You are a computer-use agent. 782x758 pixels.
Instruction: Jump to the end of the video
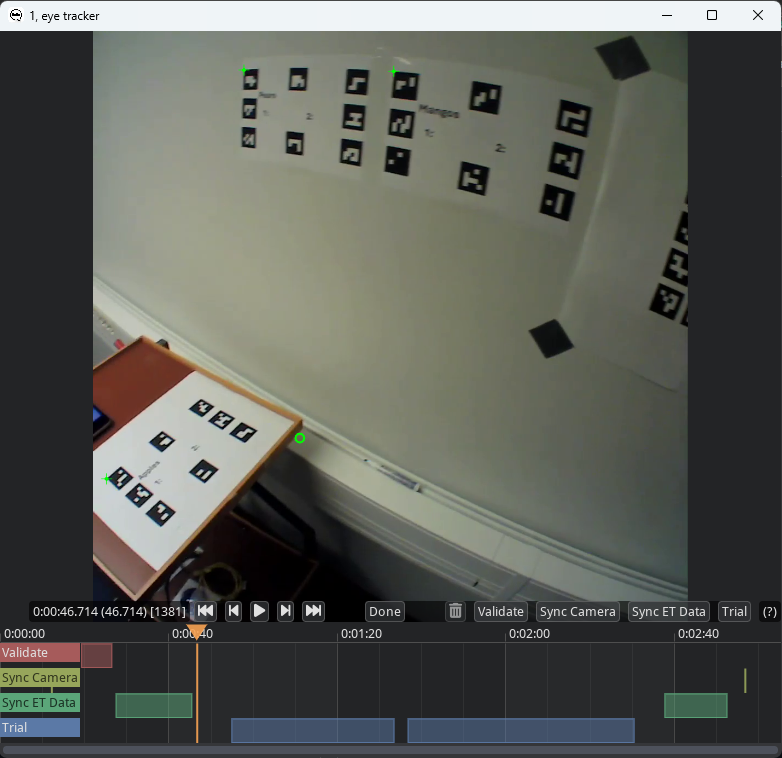(x=314, y=611)
